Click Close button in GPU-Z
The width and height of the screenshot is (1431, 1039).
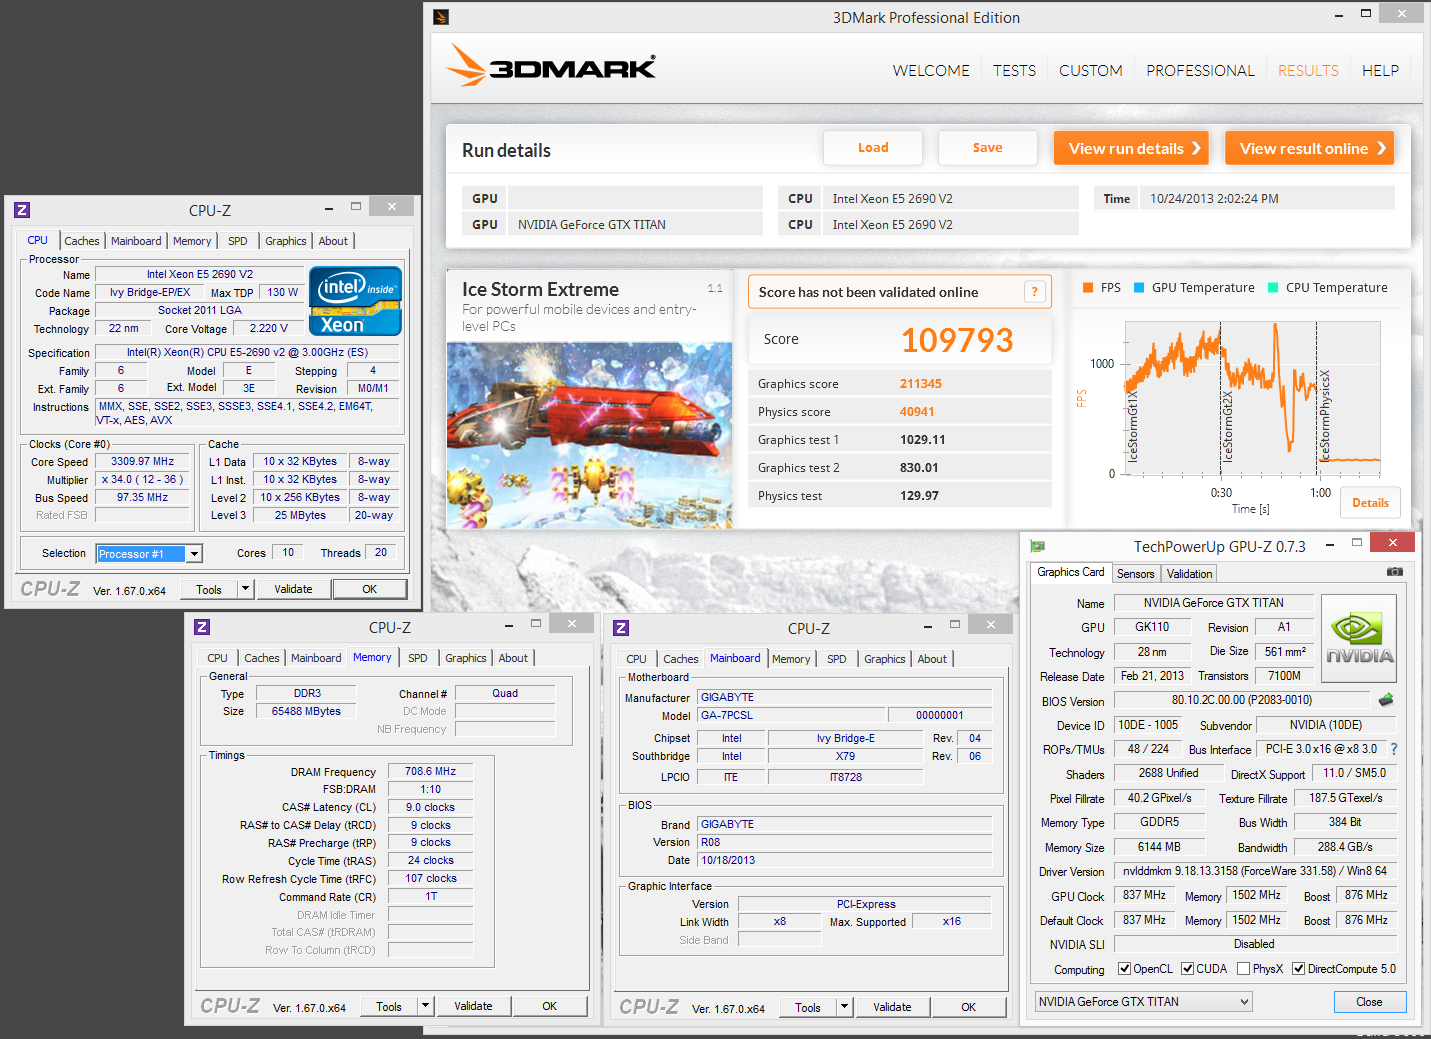(1369, 1001)
